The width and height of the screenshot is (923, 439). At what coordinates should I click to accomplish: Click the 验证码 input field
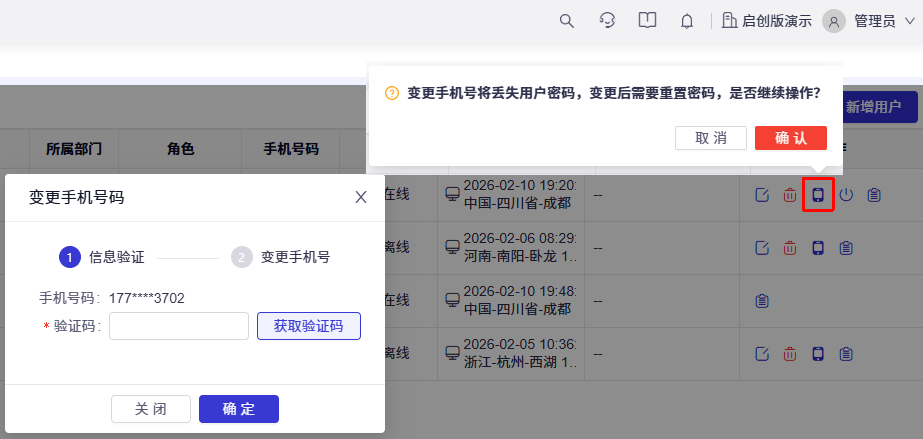(x=179, y=326)
